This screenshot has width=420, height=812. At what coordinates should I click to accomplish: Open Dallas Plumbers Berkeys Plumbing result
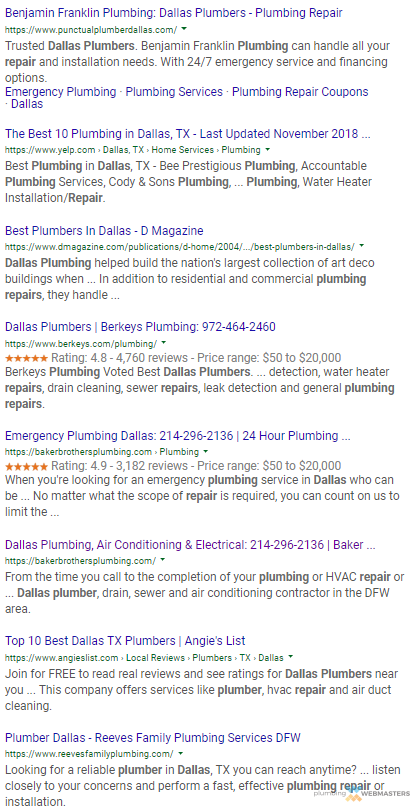click(x=140, y=327)
